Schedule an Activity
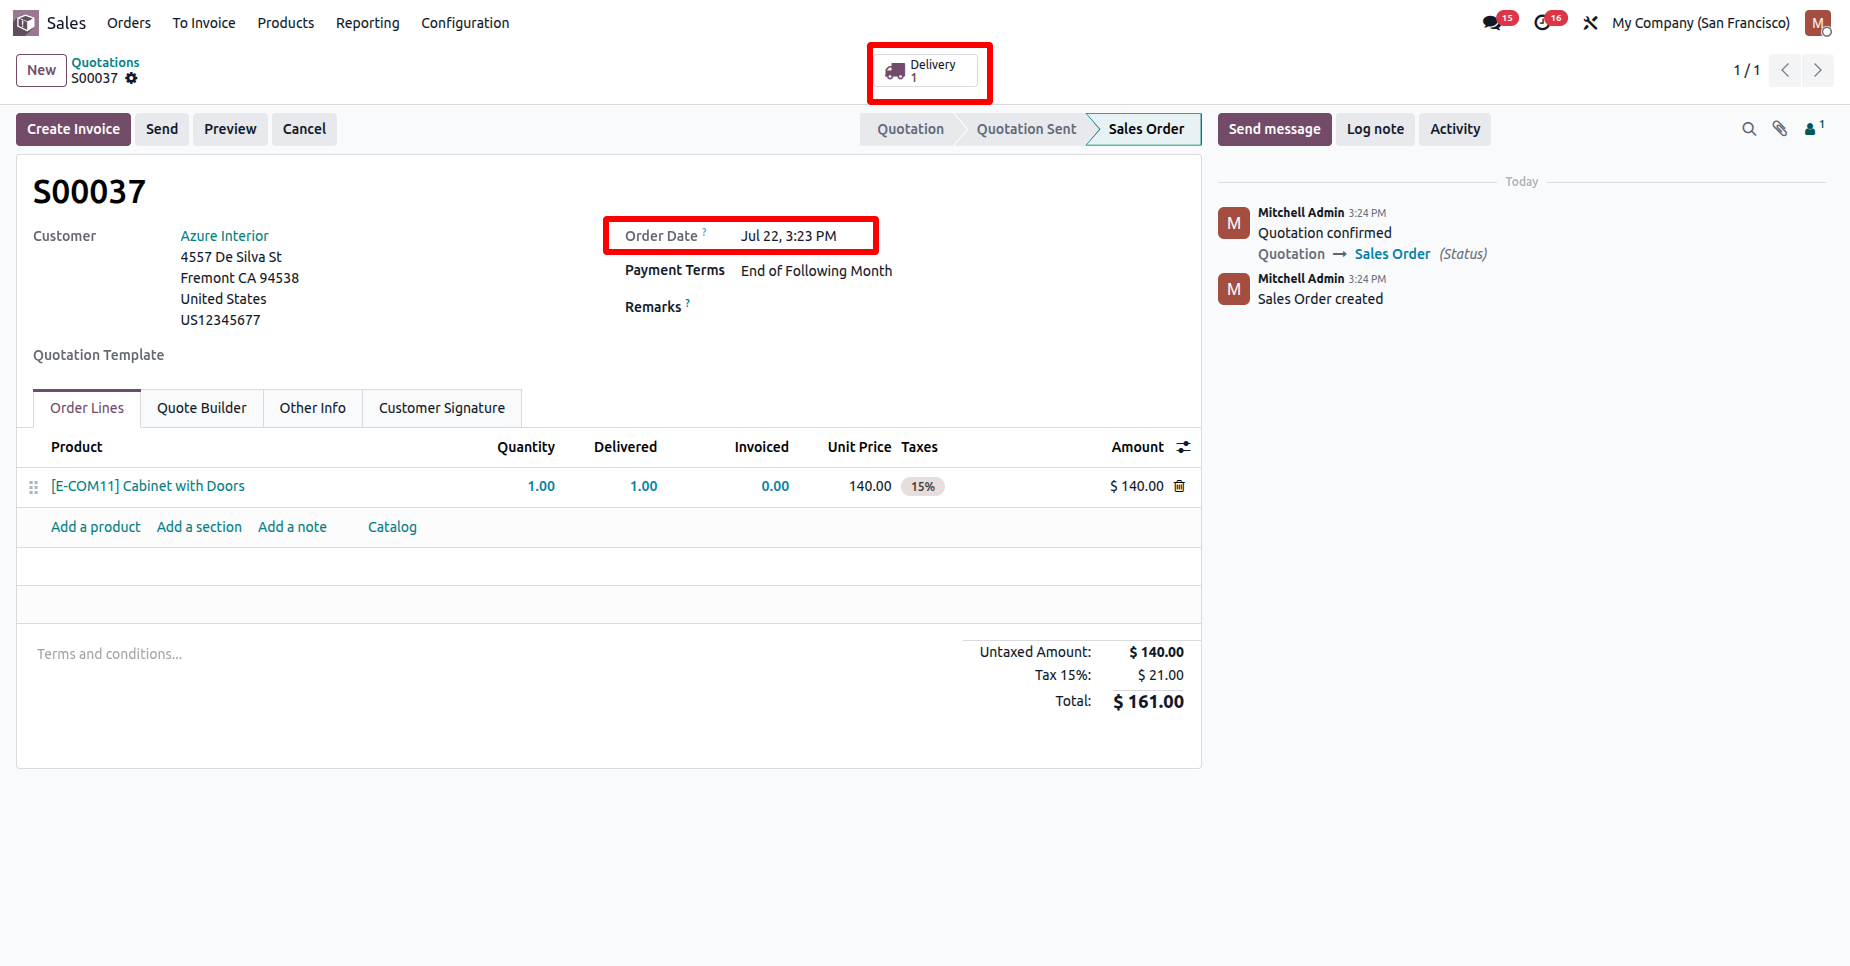 tap(1455, 129)
